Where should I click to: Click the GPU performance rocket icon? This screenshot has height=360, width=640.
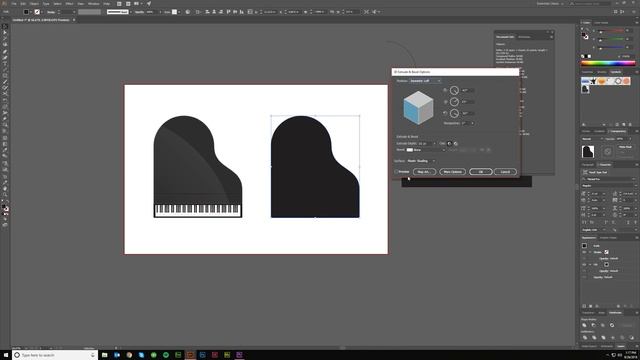pyautogui.click(x=149, y=4)
